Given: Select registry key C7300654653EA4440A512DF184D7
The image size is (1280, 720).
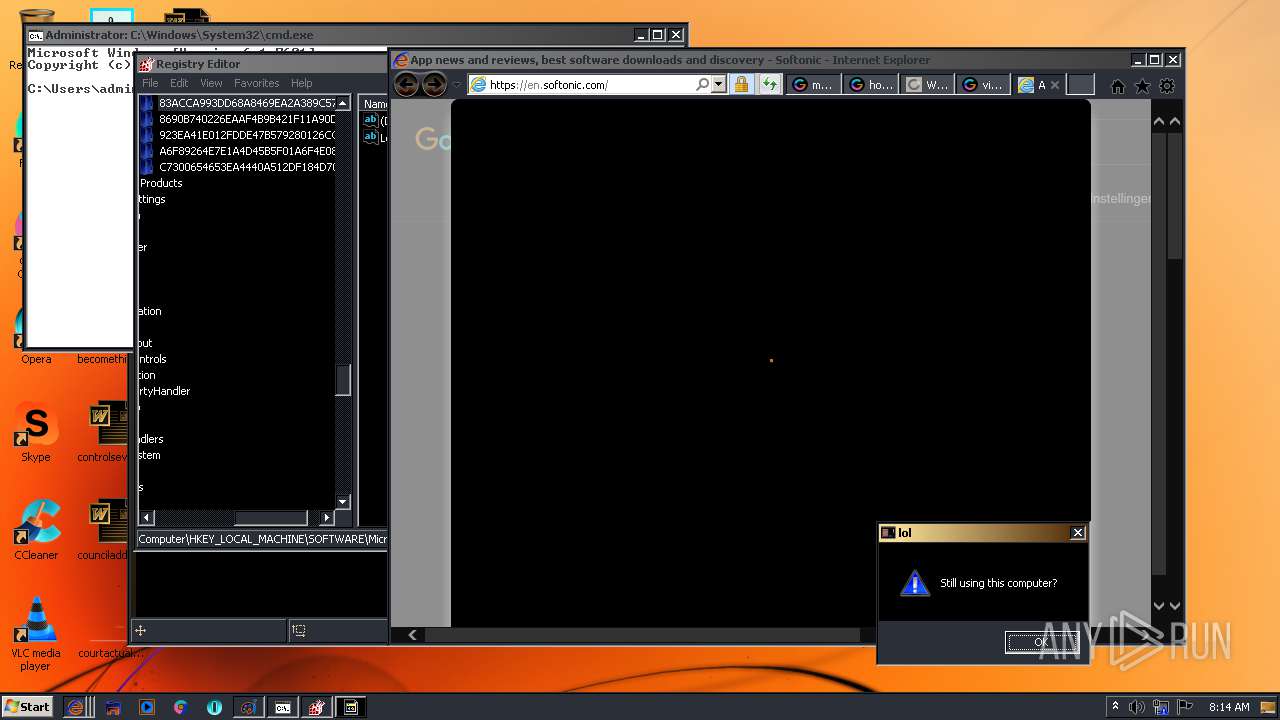Looking at the screenshot, I should click(x=246, y=167).
